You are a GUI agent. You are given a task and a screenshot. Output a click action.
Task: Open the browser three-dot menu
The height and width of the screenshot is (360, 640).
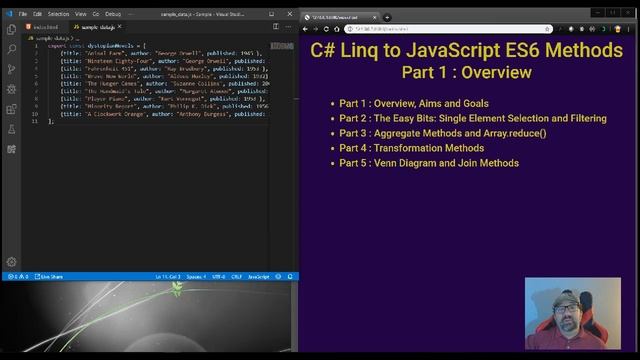point(629,29)
